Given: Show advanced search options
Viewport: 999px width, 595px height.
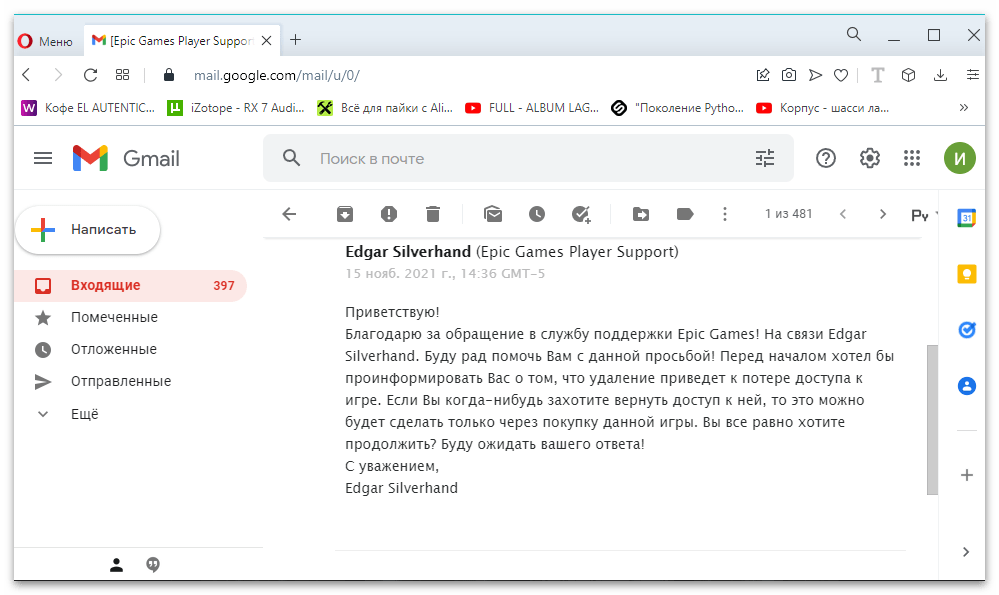Looking at the screenshot, I should pyautogui.click(x=765, y=158).
